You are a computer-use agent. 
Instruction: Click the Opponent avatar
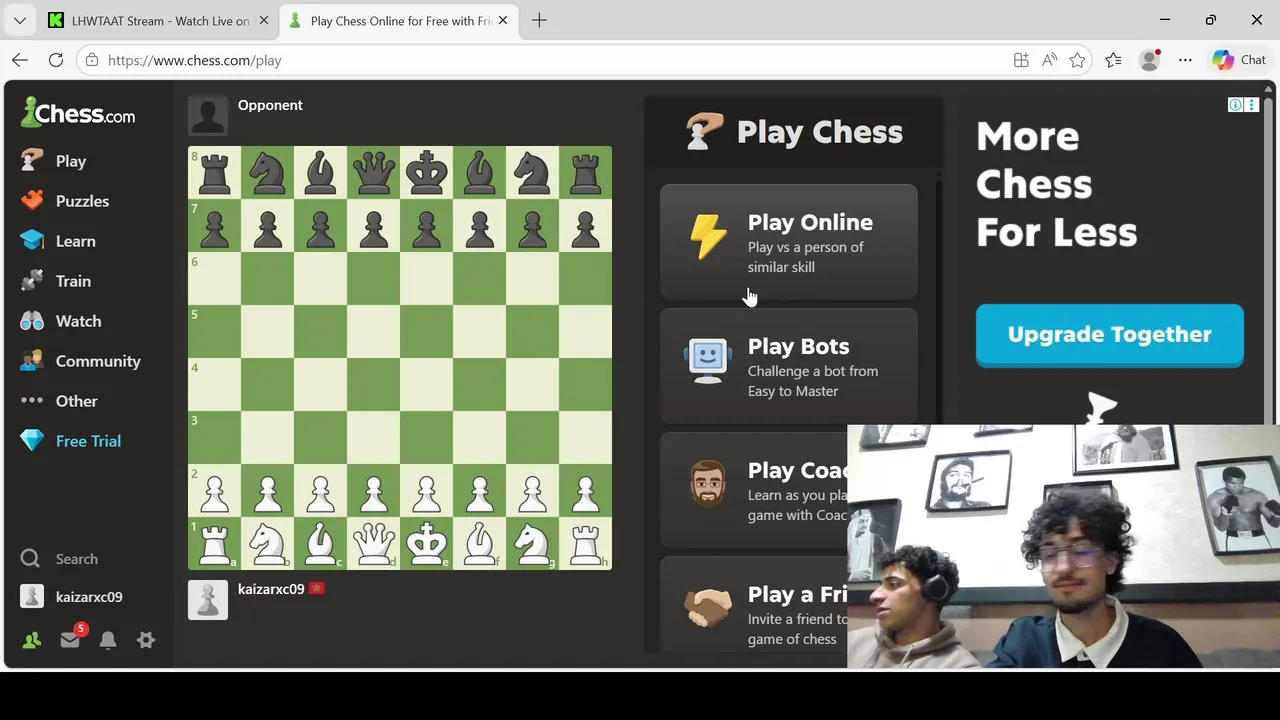(x=208, y=116)
